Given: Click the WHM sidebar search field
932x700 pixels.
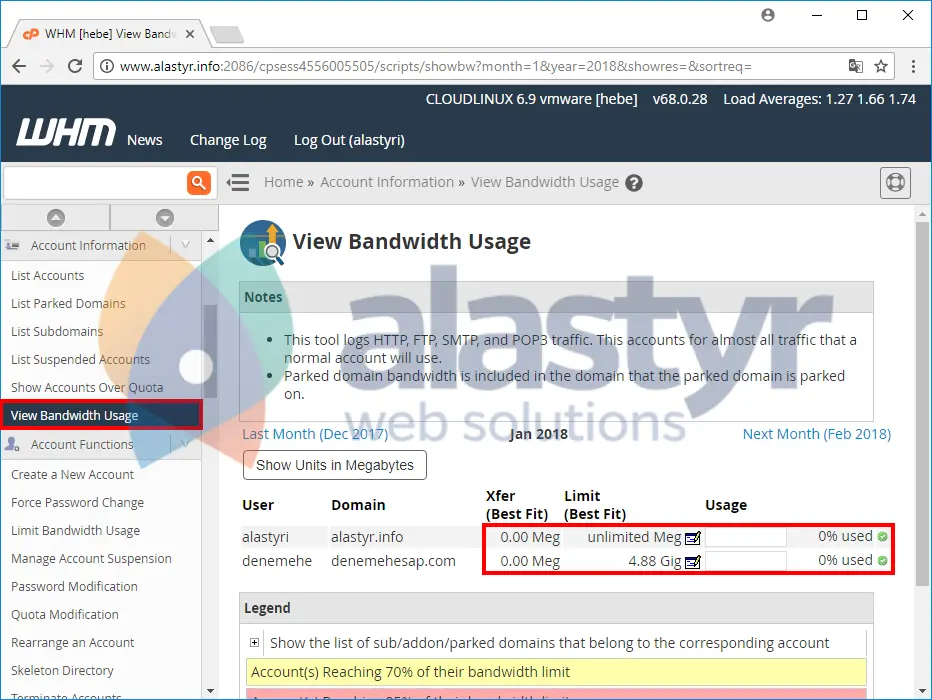Looking at the screenshot, I should pos(95,182).
